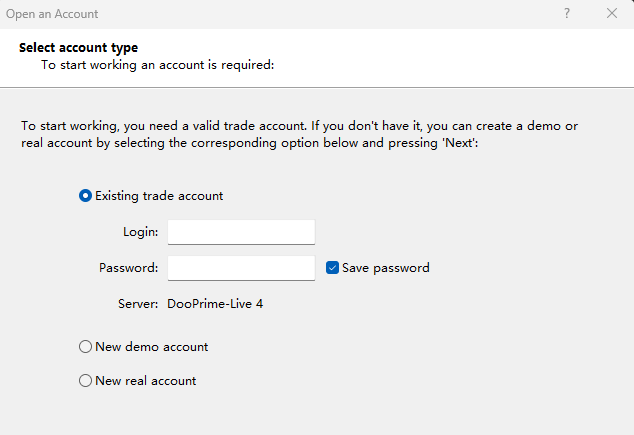Click the Save password label text
Viewport: 634px width, 435px height.
tap(385, 268)
